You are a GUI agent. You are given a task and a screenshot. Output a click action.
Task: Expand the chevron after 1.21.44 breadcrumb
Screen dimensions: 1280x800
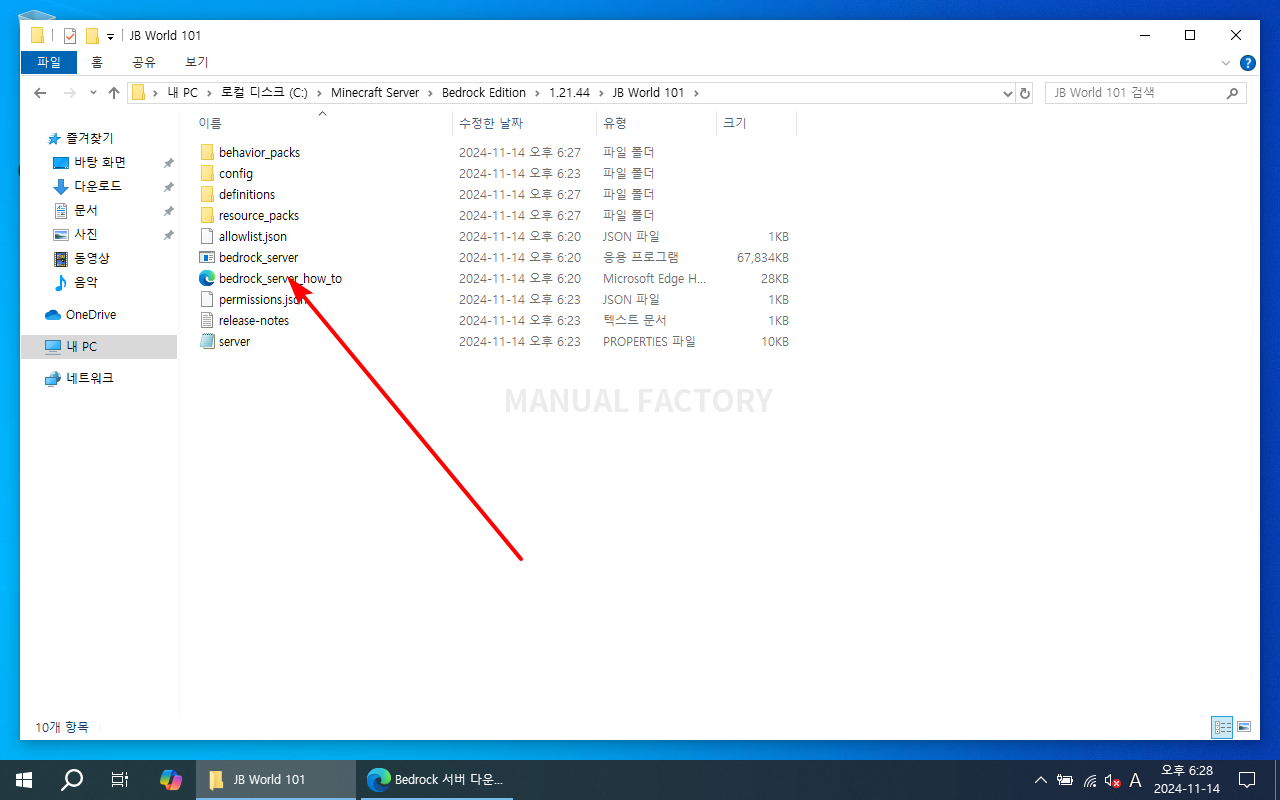[601, 93]
